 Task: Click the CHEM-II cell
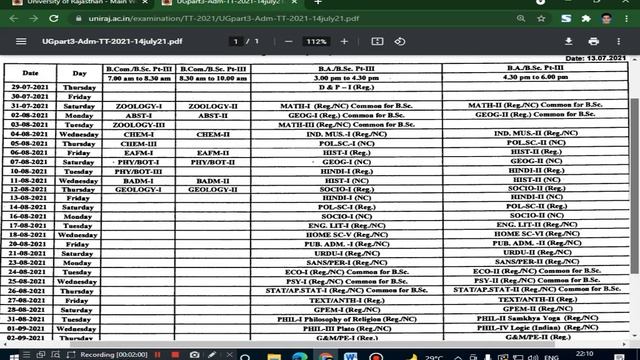213,134
